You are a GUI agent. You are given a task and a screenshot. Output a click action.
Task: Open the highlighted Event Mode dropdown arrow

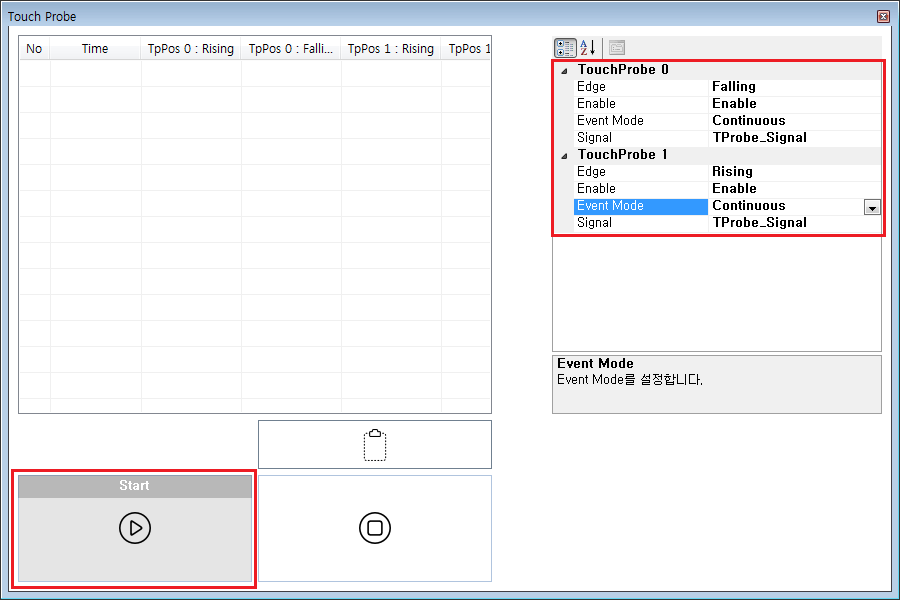(x=872, y=206)
